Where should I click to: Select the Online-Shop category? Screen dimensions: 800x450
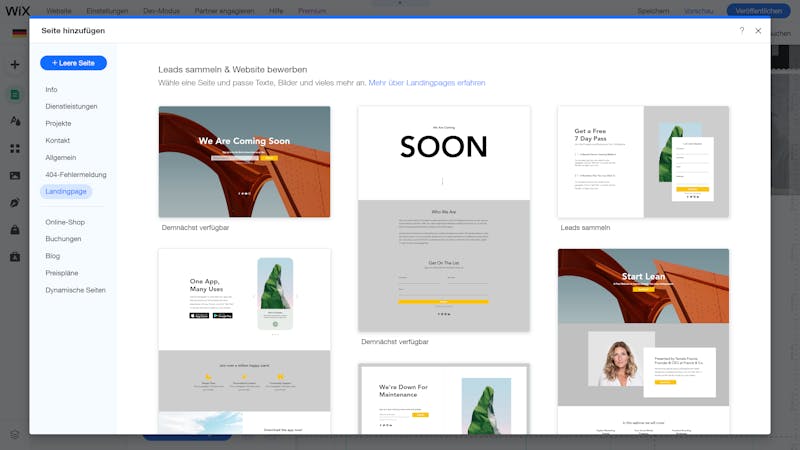click(x=65, y=222)
